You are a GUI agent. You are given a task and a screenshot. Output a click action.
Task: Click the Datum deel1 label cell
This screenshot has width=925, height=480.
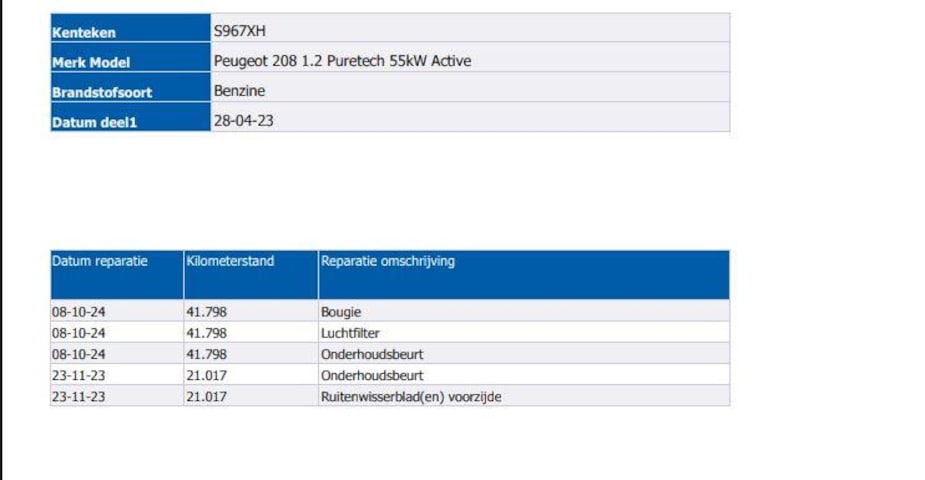(x=94, y=122)
